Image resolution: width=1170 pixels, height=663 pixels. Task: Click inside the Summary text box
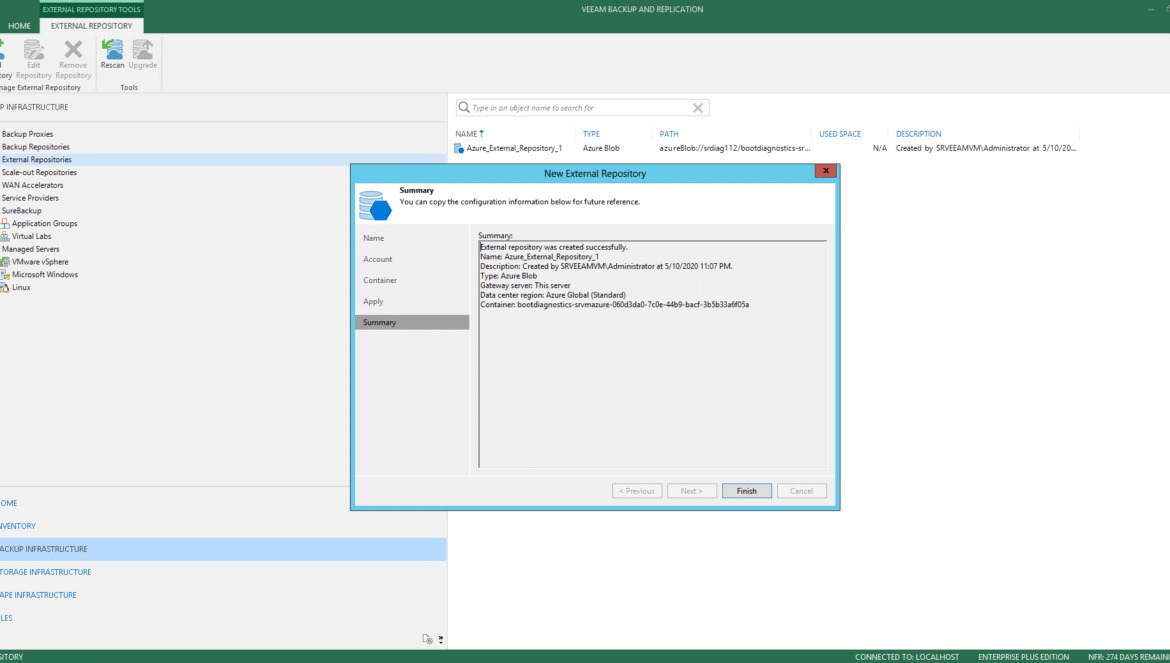(x=652, y=354)
